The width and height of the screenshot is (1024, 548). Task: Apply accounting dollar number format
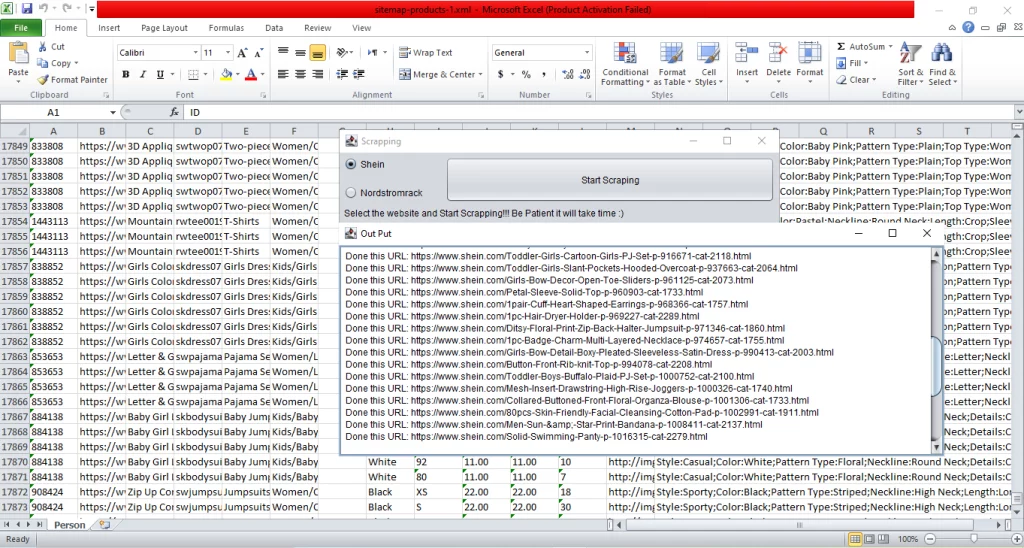501,74
